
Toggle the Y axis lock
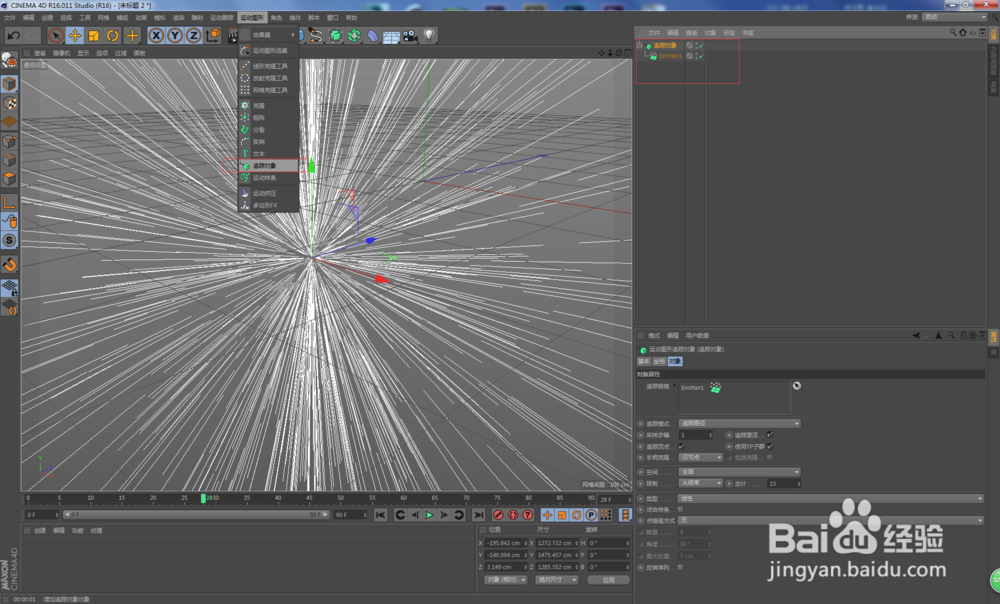tap(175, 36)
